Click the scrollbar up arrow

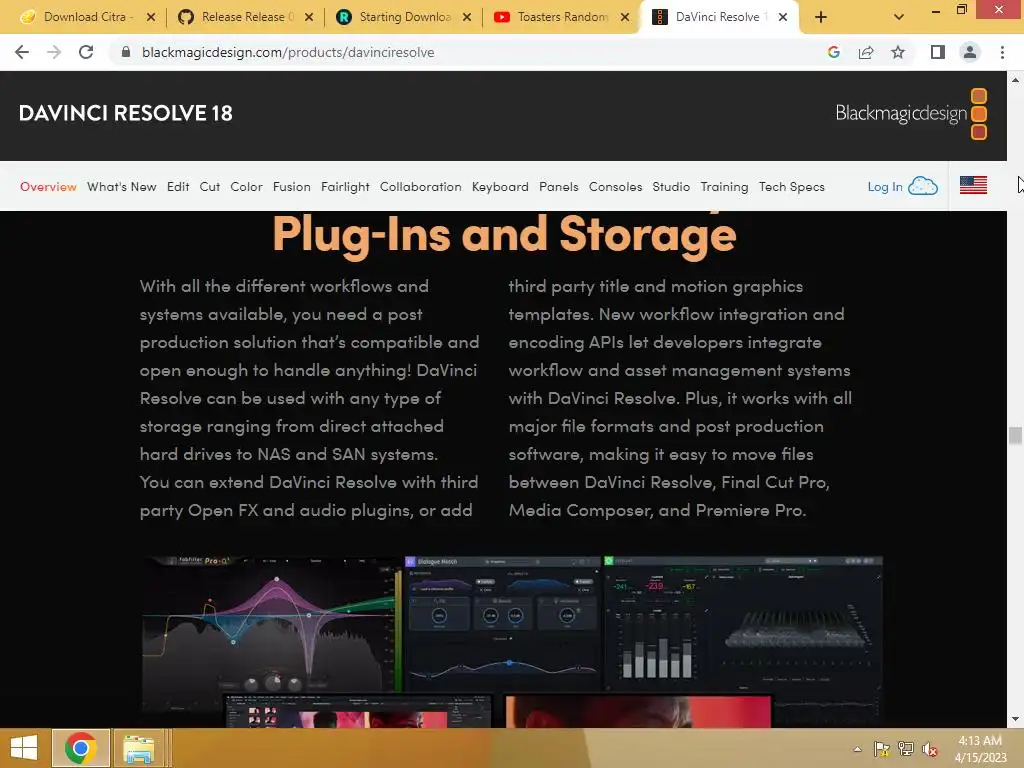[1015, 80]
